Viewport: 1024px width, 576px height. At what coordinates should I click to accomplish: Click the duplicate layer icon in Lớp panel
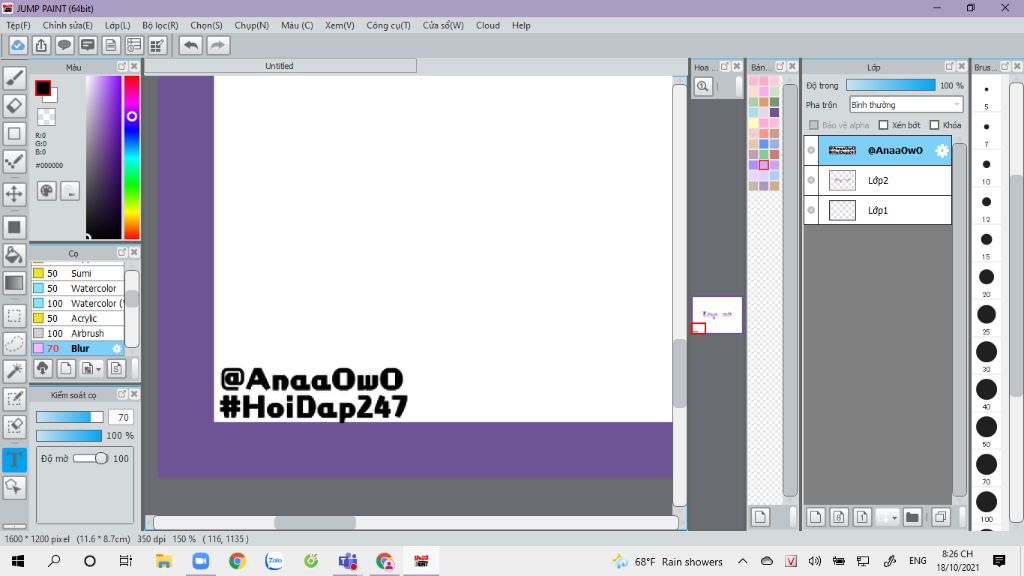[940, 517]
